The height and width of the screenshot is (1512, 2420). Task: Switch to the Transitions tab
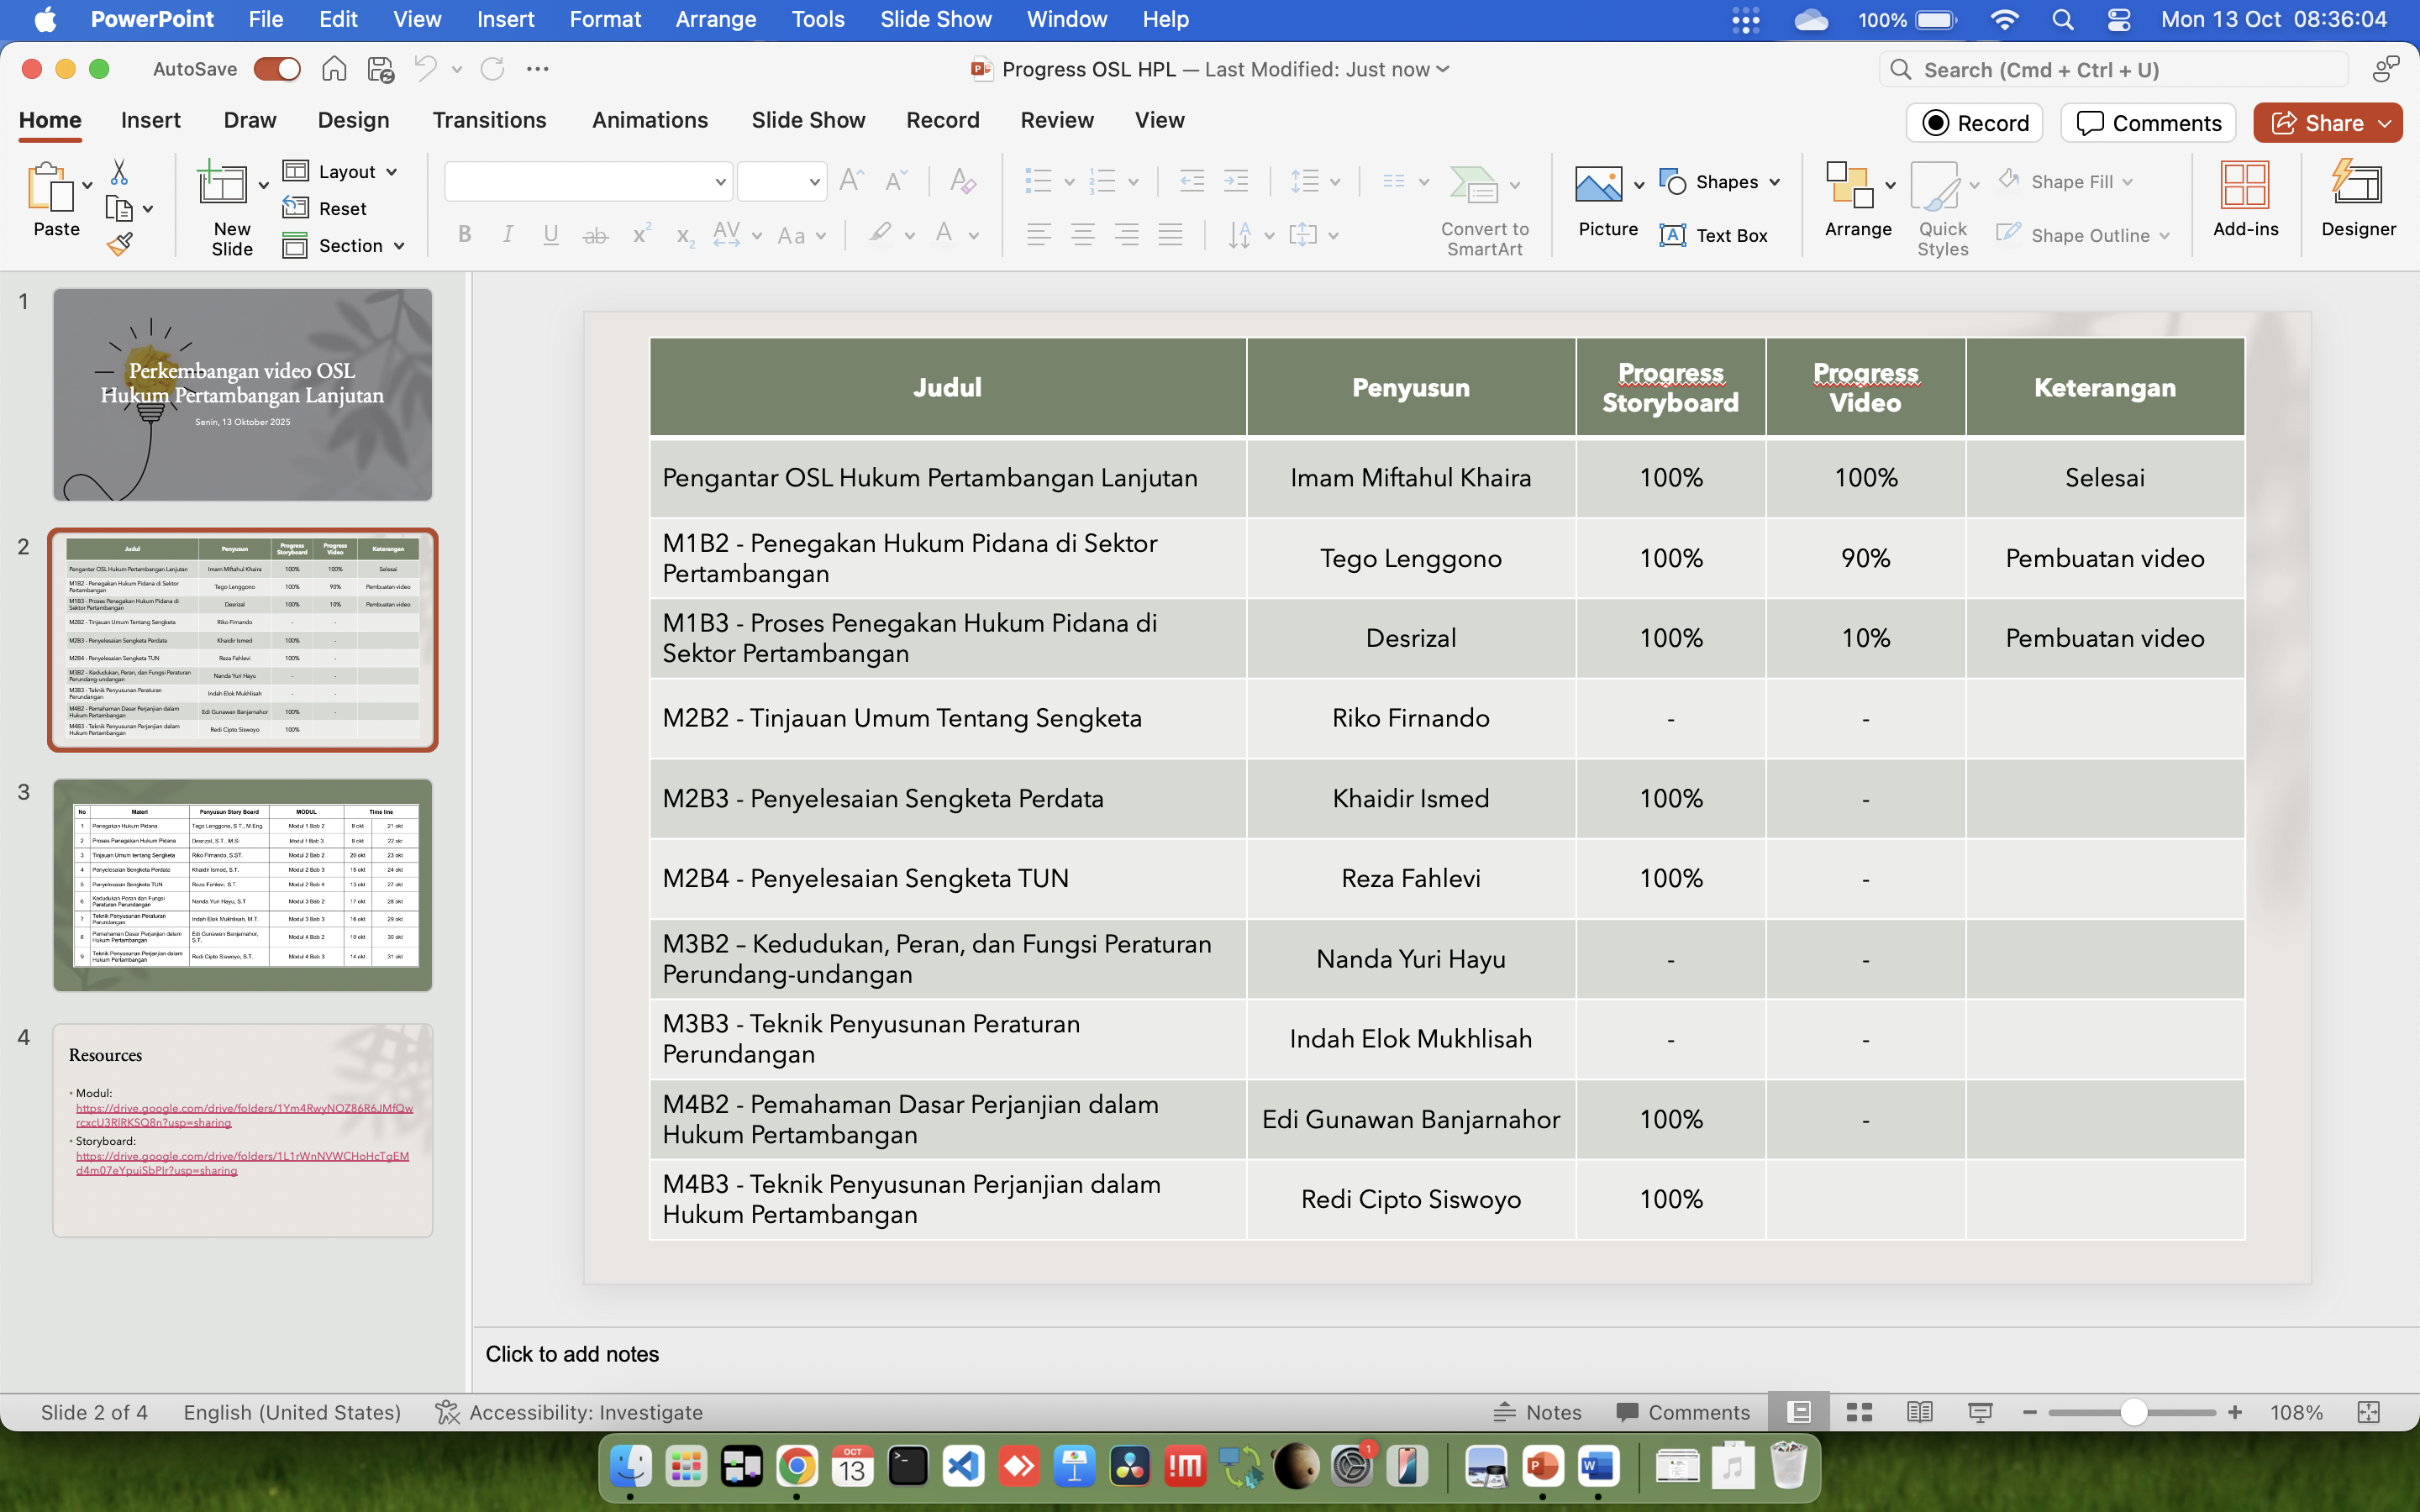[489, 120]
